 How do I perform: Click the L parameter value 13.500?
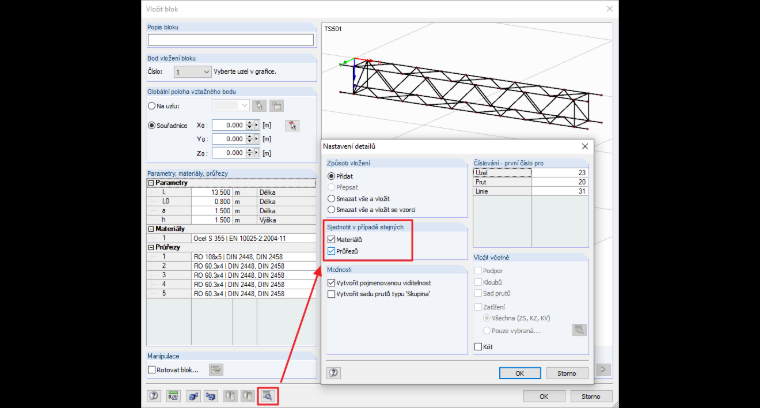click(212, 192)
